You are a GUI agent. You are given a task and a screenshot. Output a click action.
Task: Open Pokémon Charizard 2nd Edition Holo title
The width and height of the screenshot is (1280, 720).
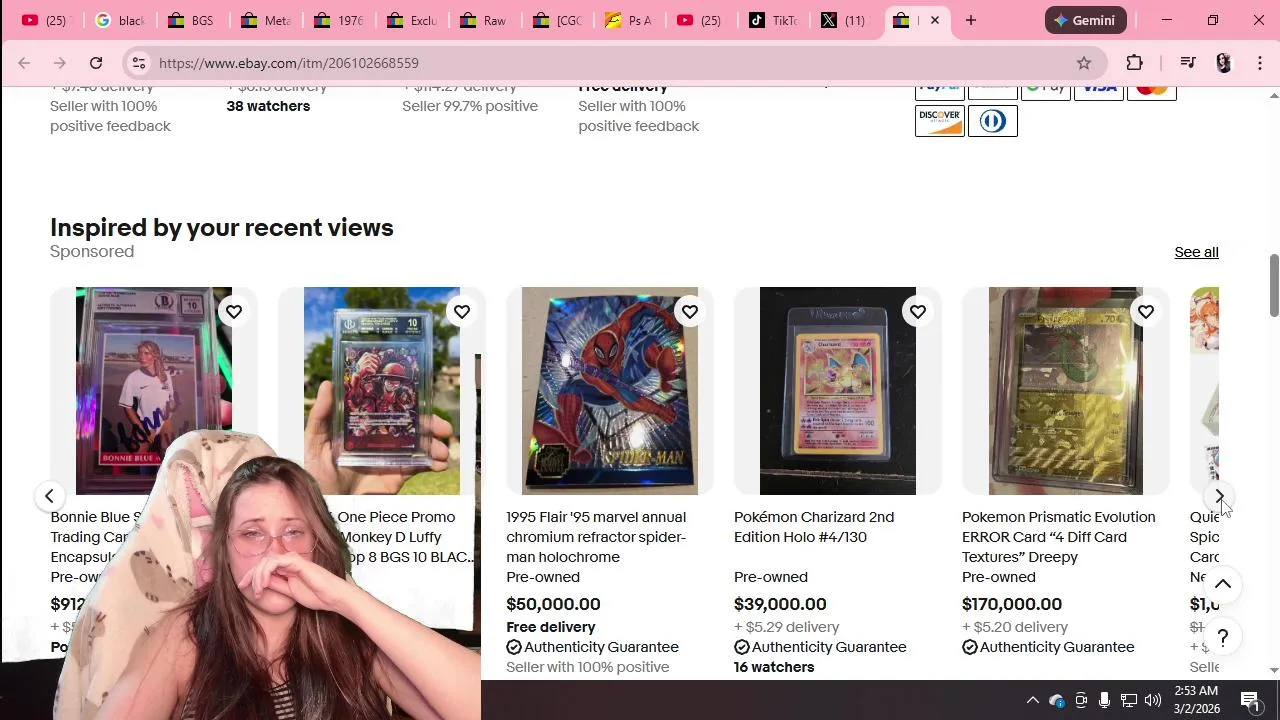pyautogui.click(x=814, y=527)
